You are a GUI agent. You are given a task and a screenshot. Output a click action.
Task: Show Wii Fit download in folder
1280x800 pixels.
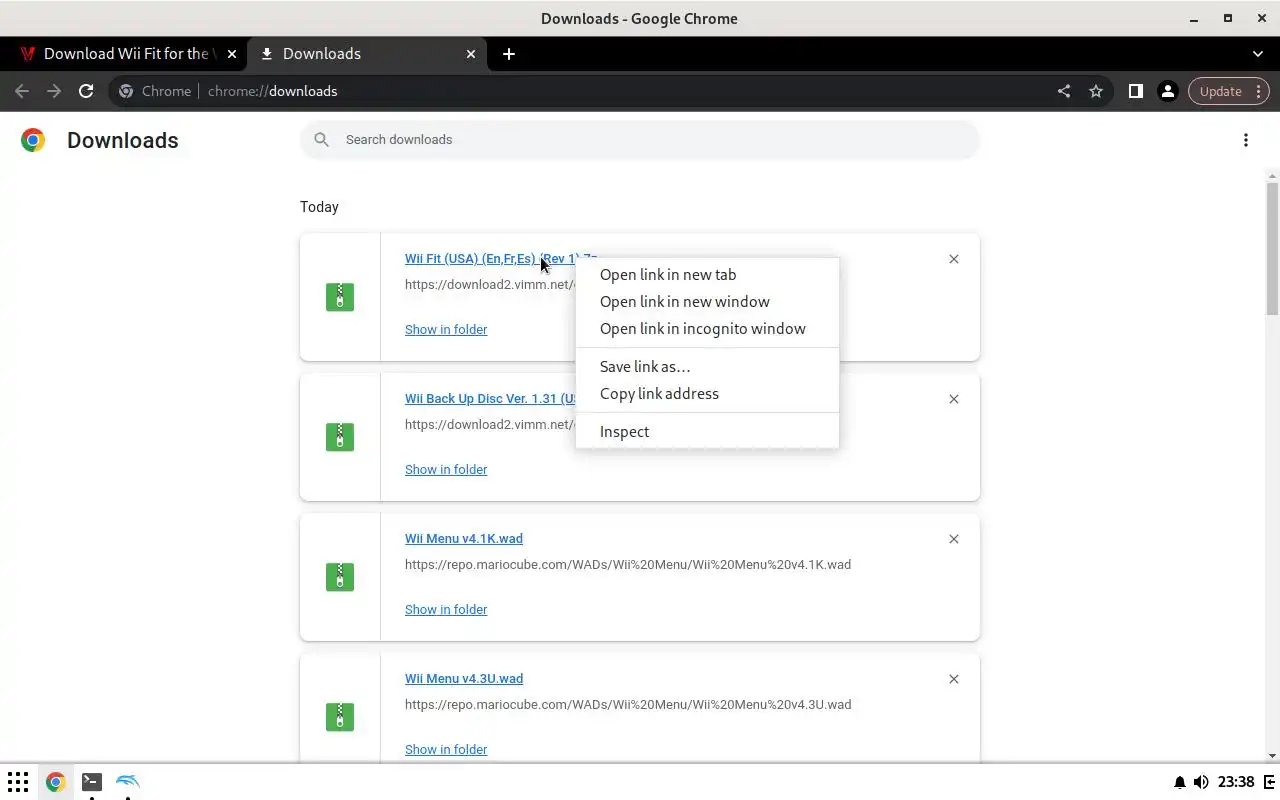446,329
